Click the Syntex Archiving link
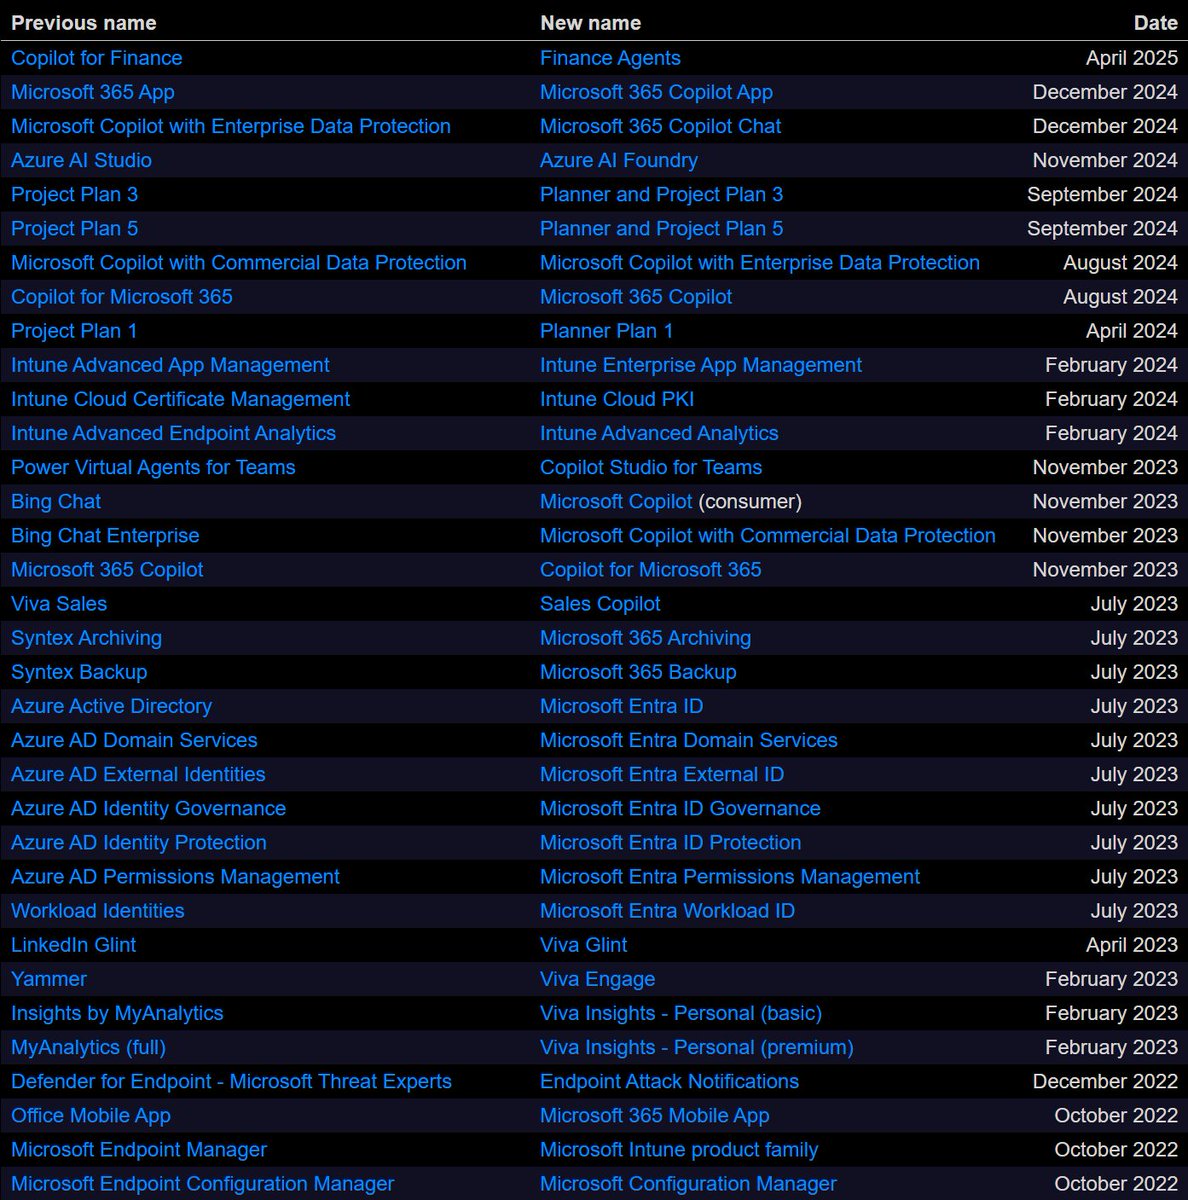 86,637
